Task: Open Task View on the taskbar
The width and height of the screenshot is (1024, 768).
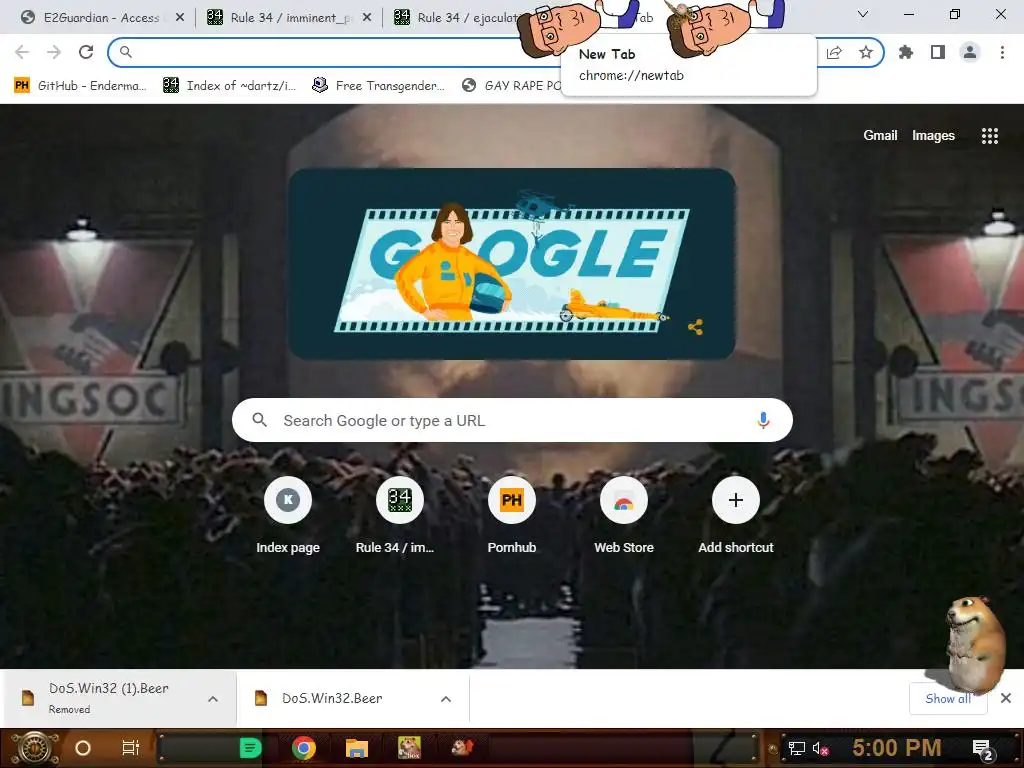Action: [x=131, y=748]
